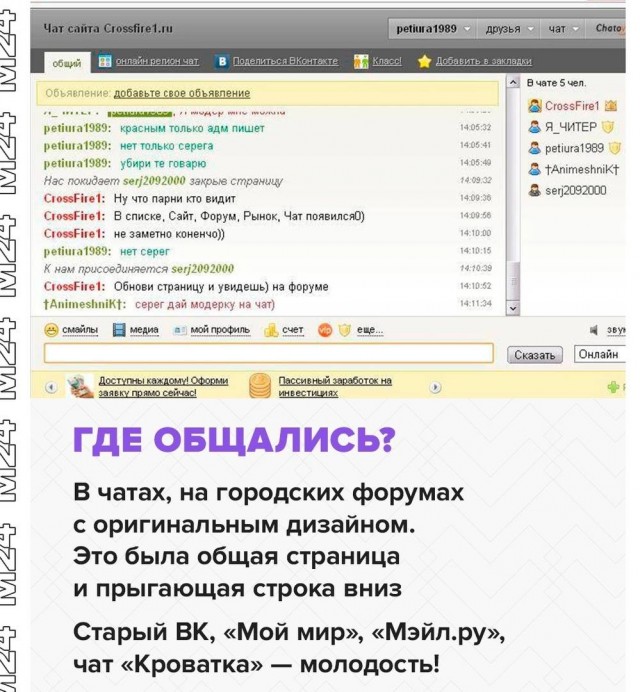Click the chat scrollbar thumb

(512, 281)
